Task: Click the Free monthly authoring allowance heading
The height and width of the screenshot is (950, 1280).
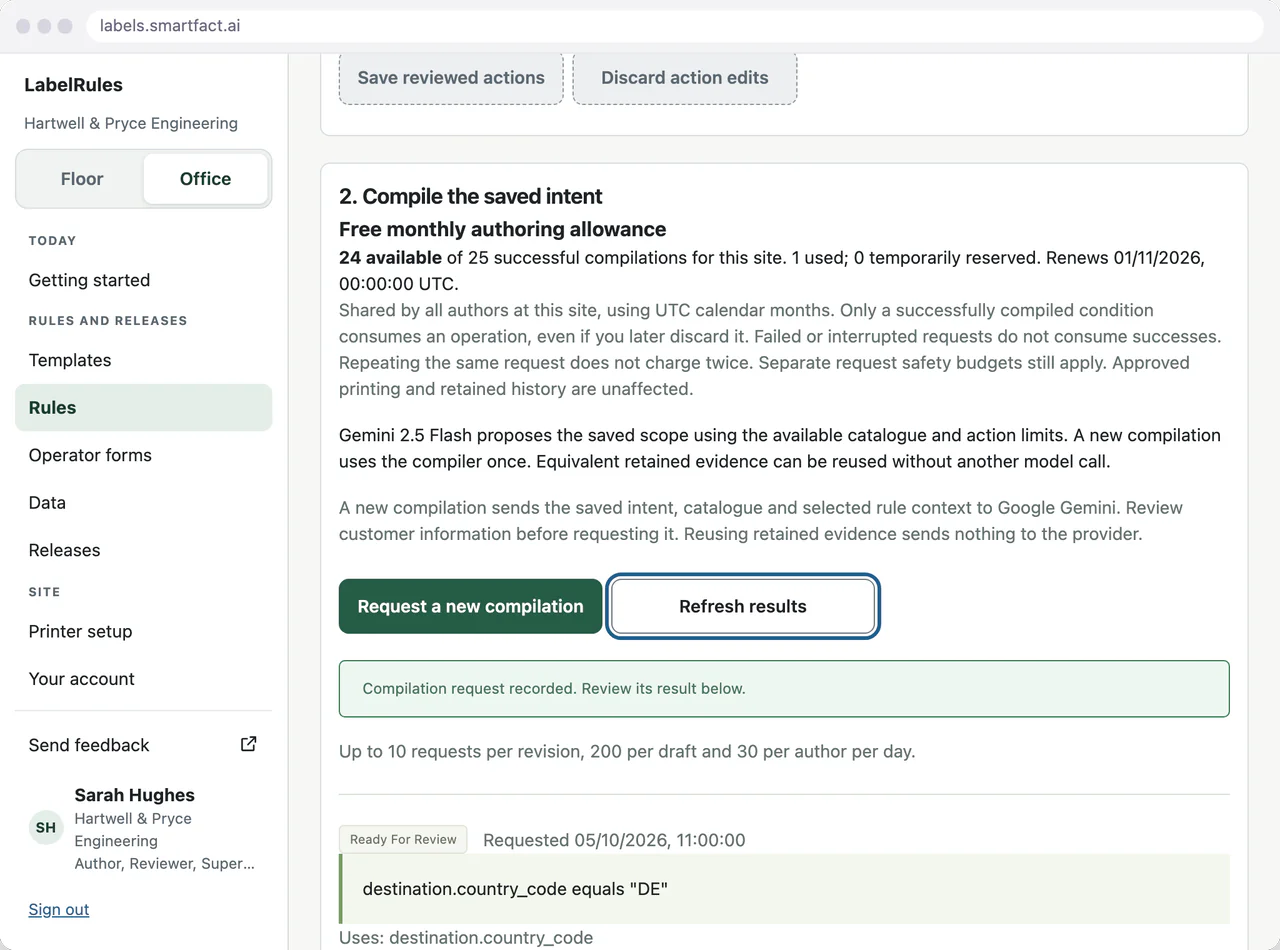Action: point(502,229)
